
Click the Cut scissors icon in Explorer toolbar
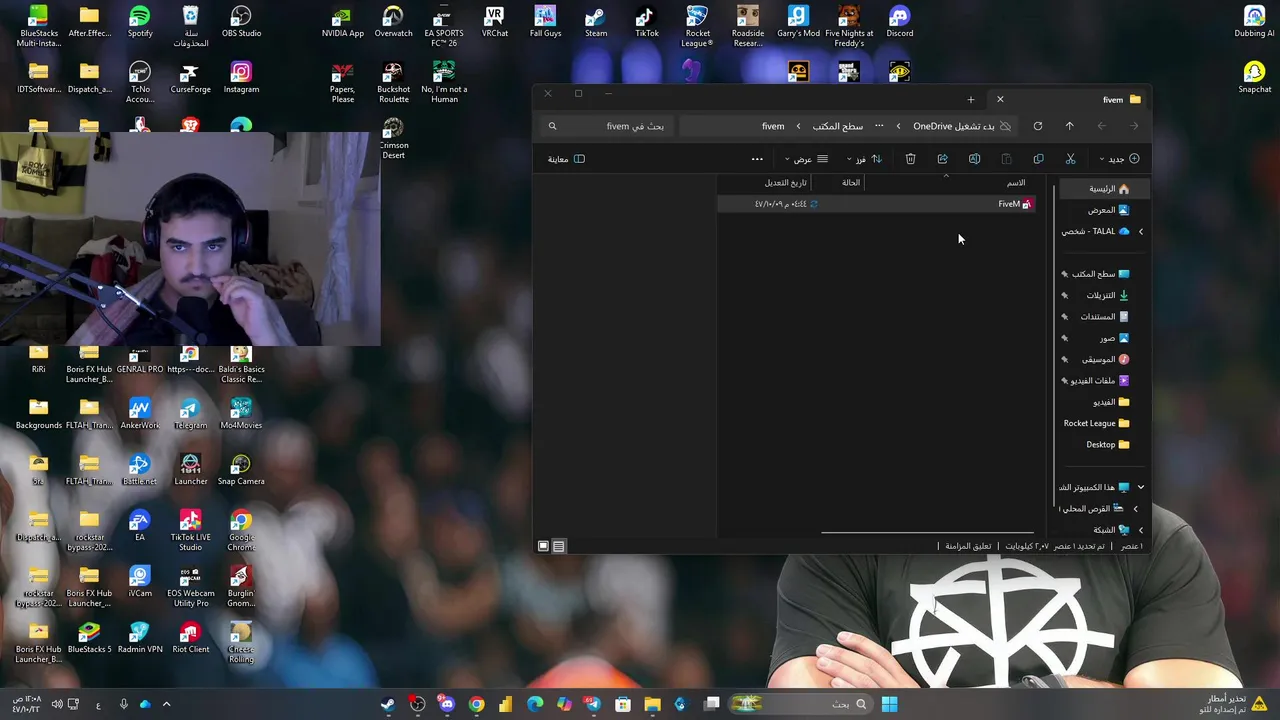[x=1070, y=159]
